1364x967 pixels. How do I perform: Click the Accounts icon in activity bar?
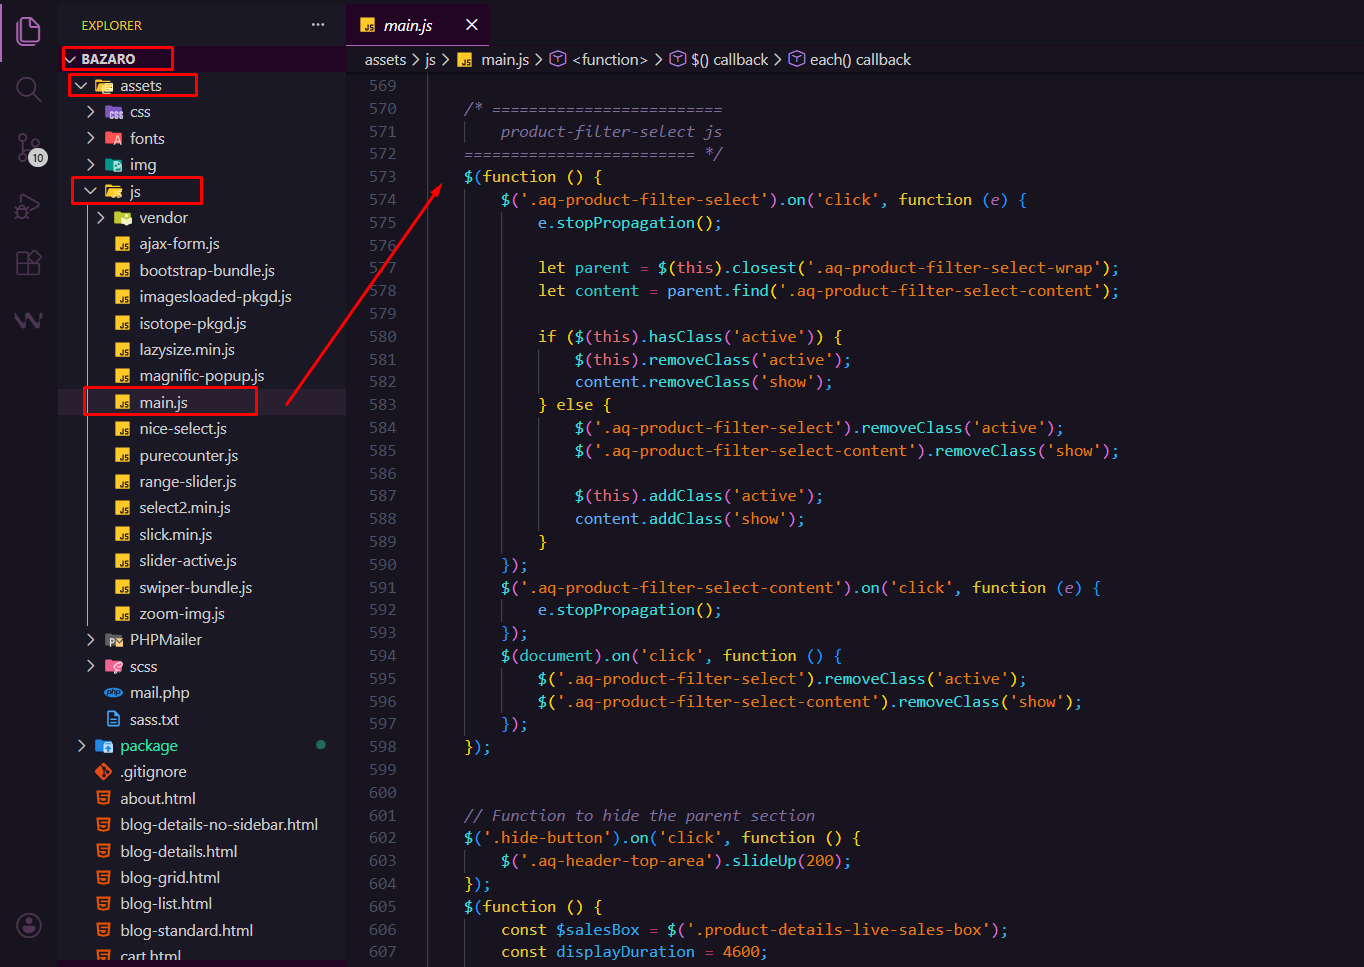click(29, 925)
